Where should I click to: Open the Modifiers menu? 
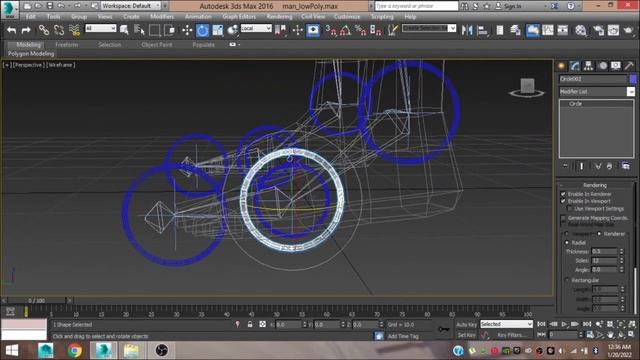coord(162,17)
